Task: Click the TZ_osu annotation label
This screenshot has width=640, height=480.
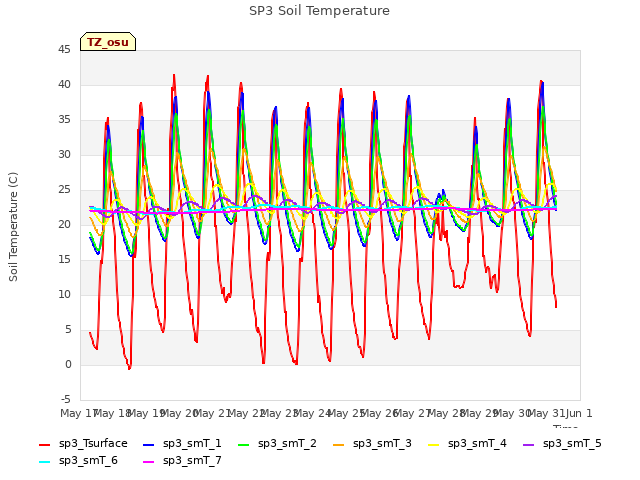Action: coord(108,42)
